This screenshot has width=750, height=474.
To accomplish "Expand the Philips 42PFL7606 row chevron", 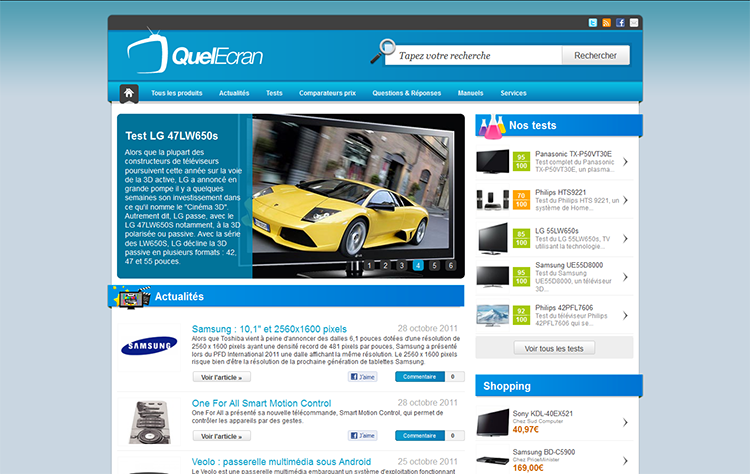I will [625, 315].
